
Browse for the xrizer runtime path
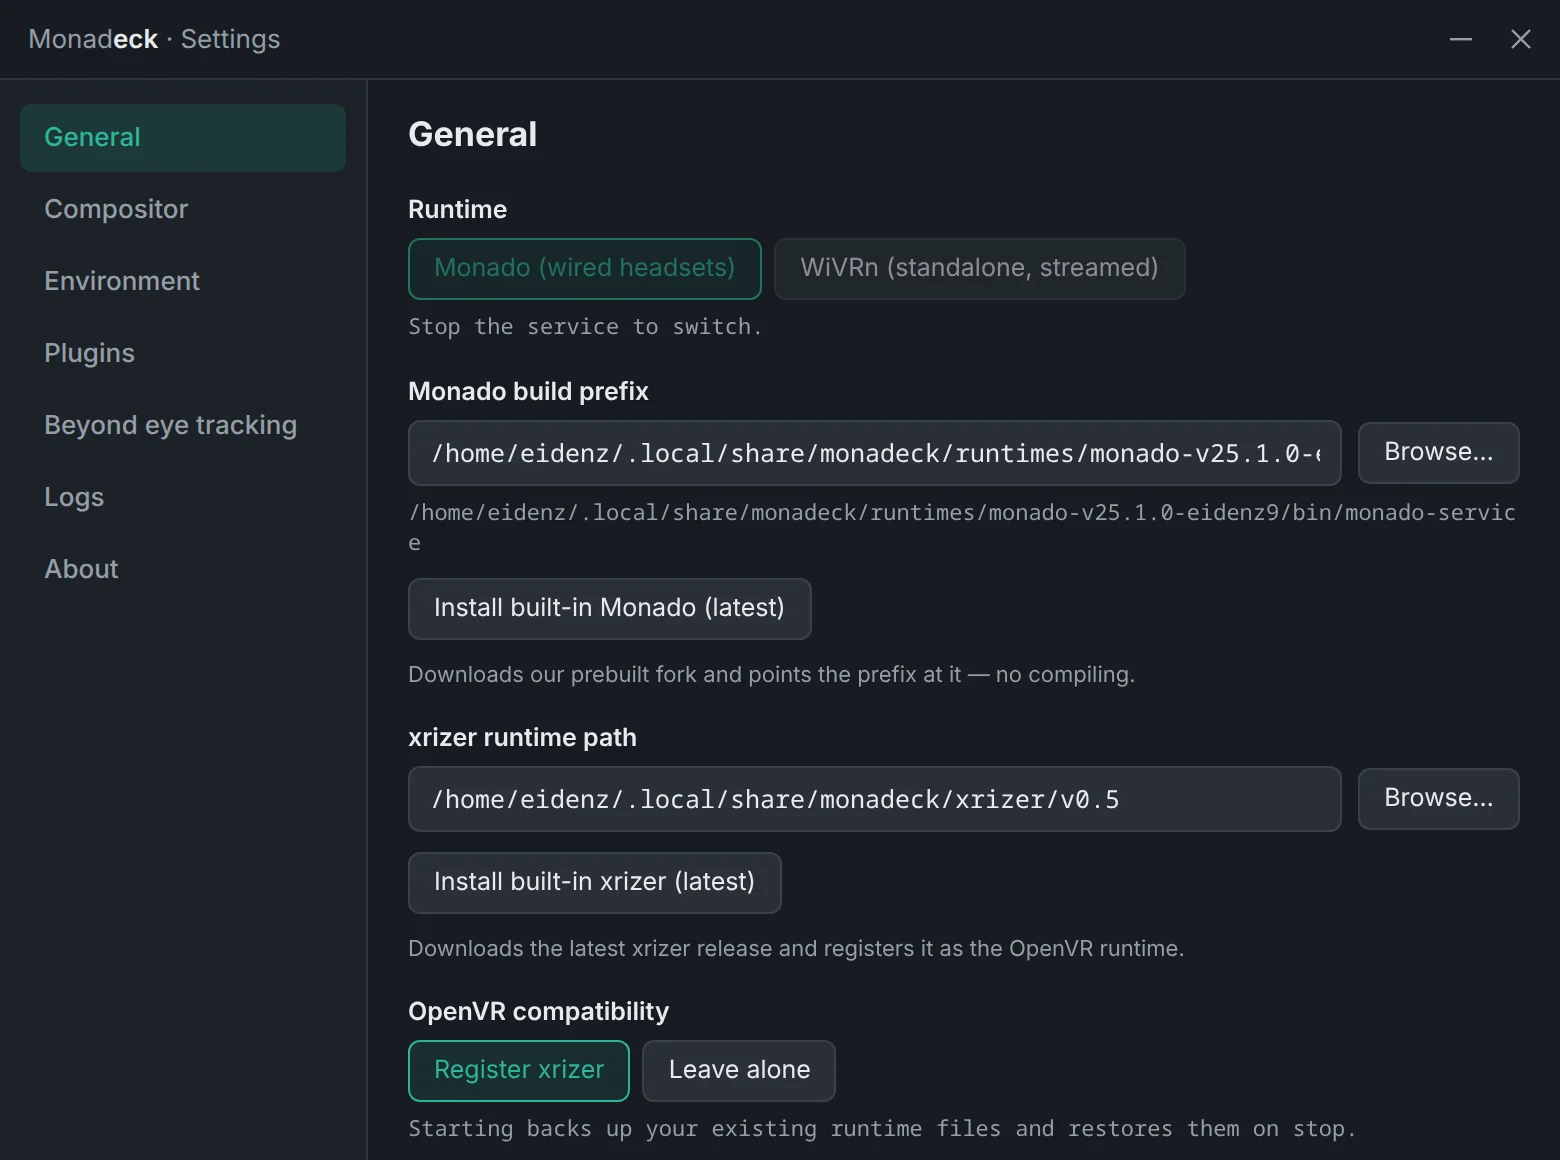[x=1439, y=799]
